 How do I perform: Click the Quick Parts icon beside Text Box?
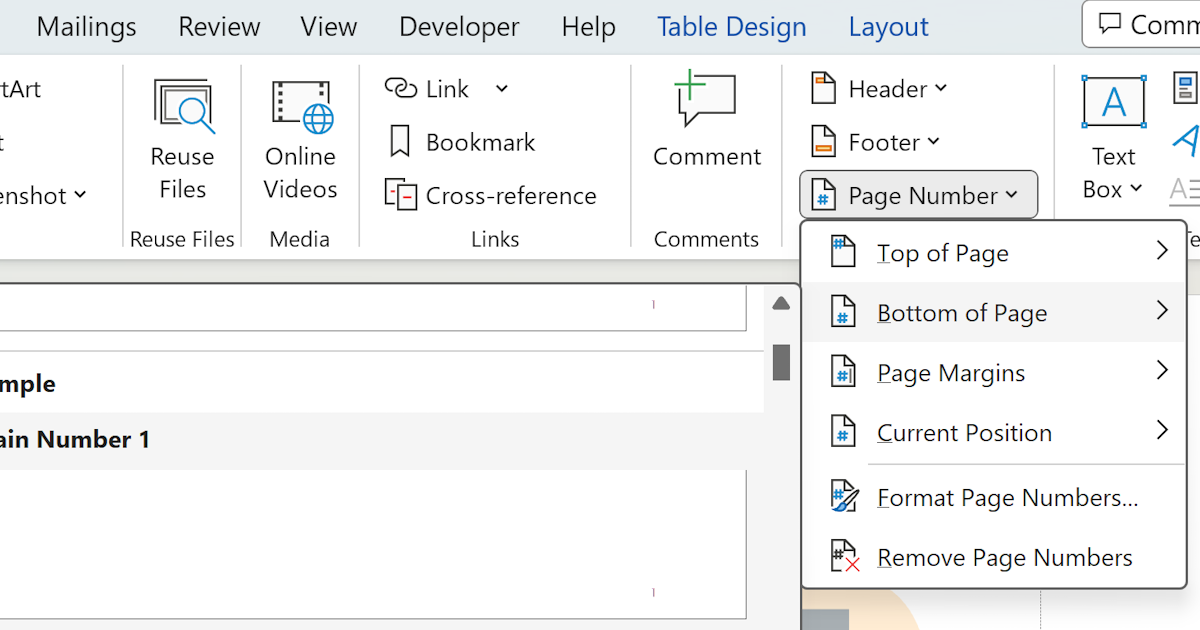[x=1186, y=88]
